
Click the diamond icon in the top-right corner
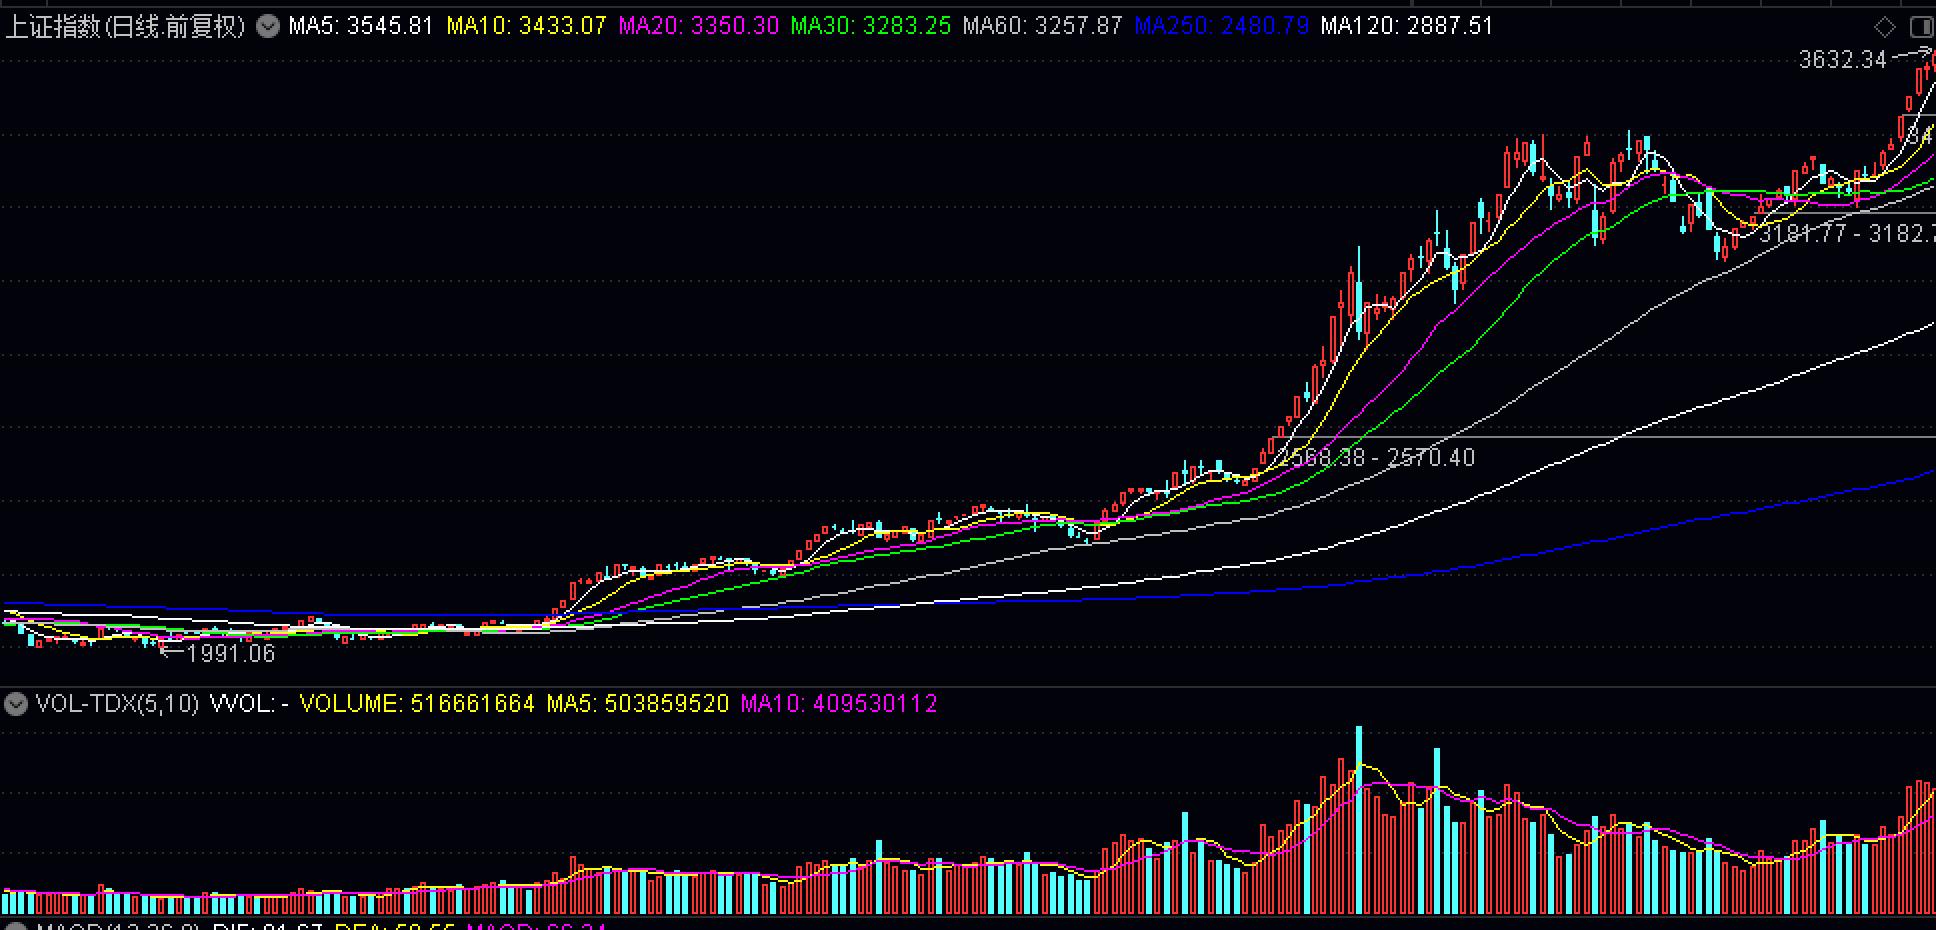pyautogui.click(x=1885, y=27)
